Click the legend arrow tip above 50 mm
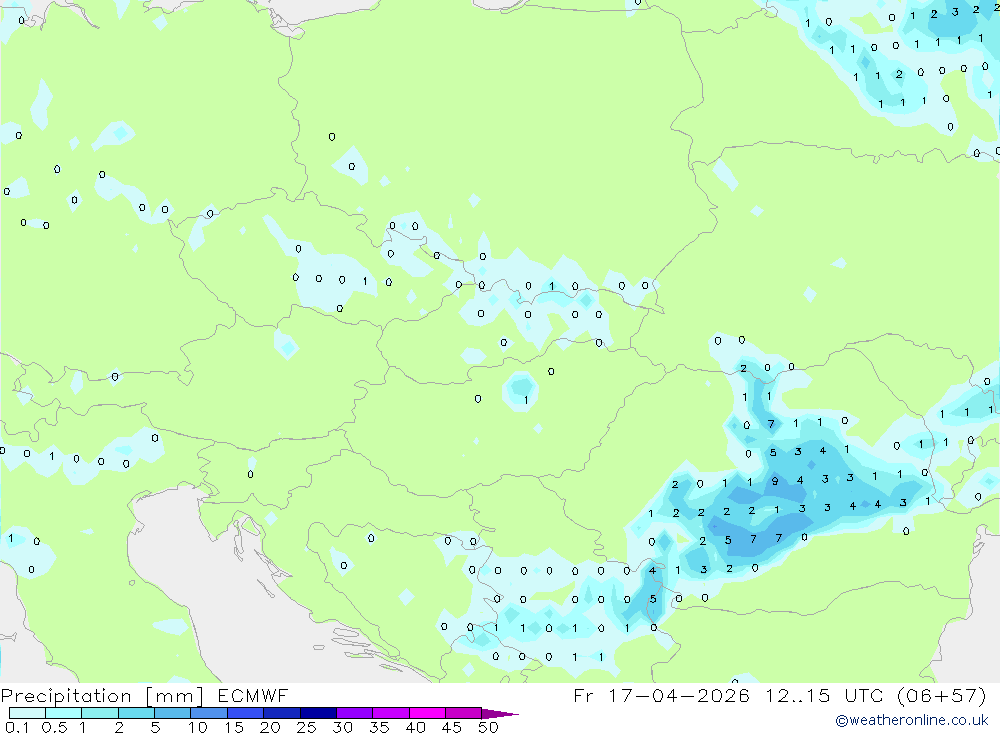This screenshot has width=1000, height=733. (x=501, y=714)
